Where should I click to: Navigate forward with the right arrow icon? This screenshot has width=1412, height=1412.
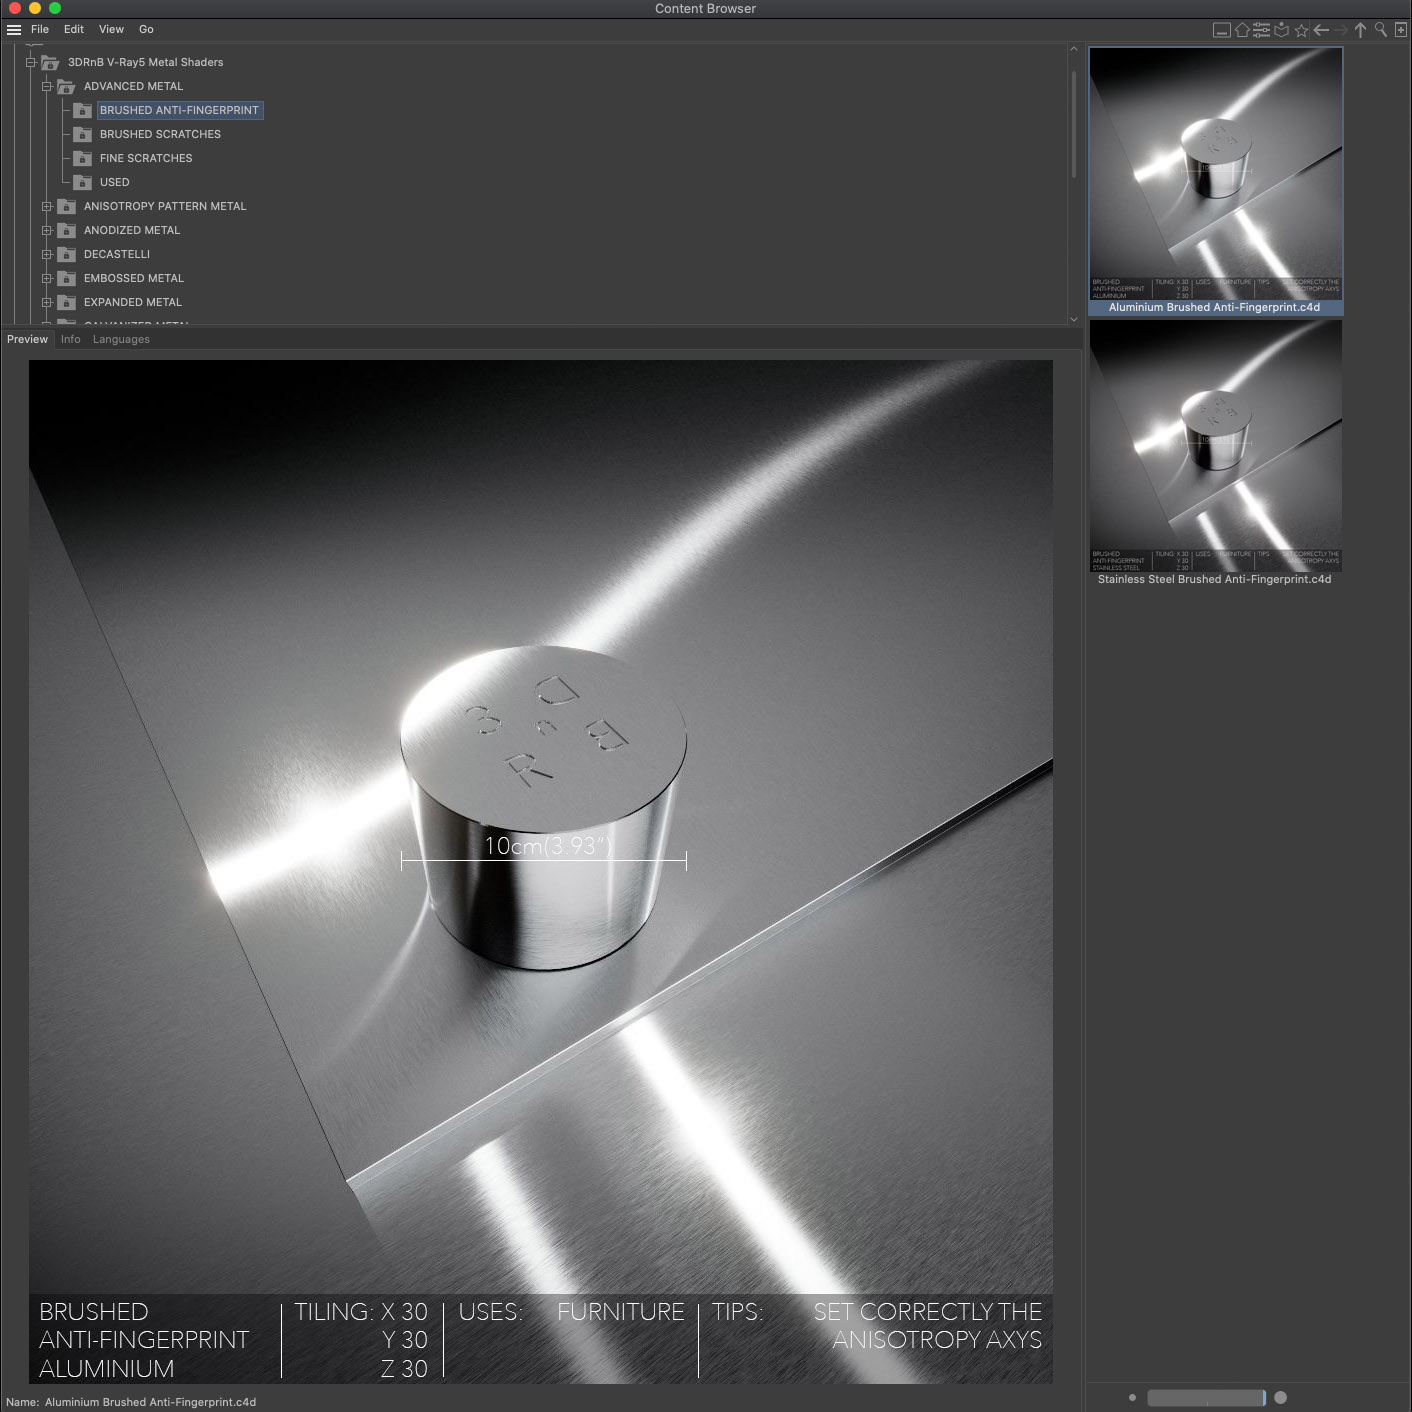1341,30
